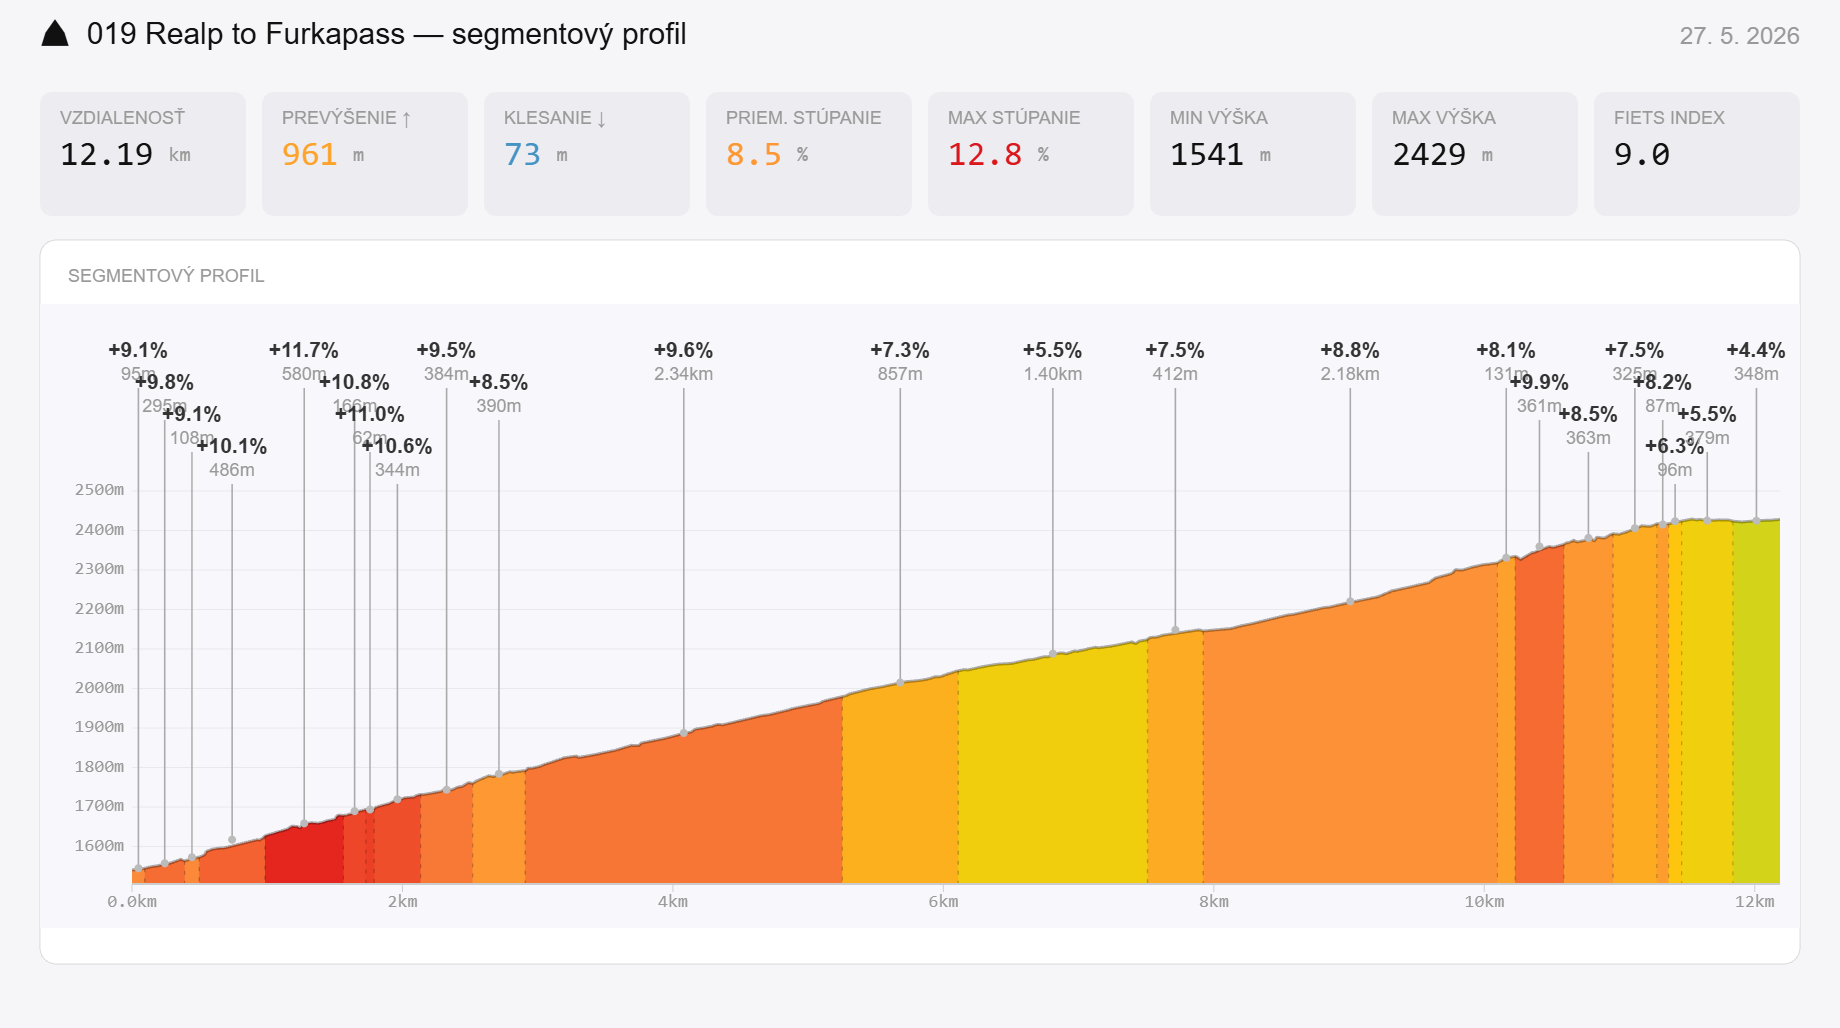The width and height of the screenshot is (1840, 1028).
Task: Open the KLESANIE card showing 73 m
Action: click(x=587, y=154)
